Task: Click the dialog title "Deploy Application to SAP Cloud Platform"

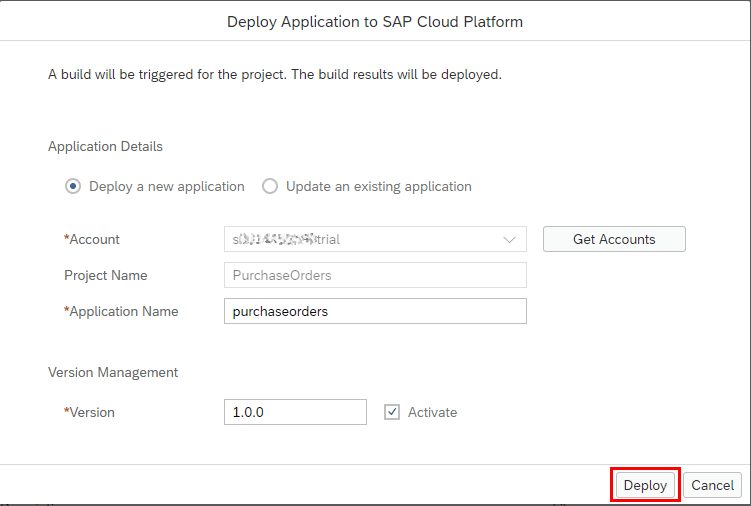Action: (375, 21)
